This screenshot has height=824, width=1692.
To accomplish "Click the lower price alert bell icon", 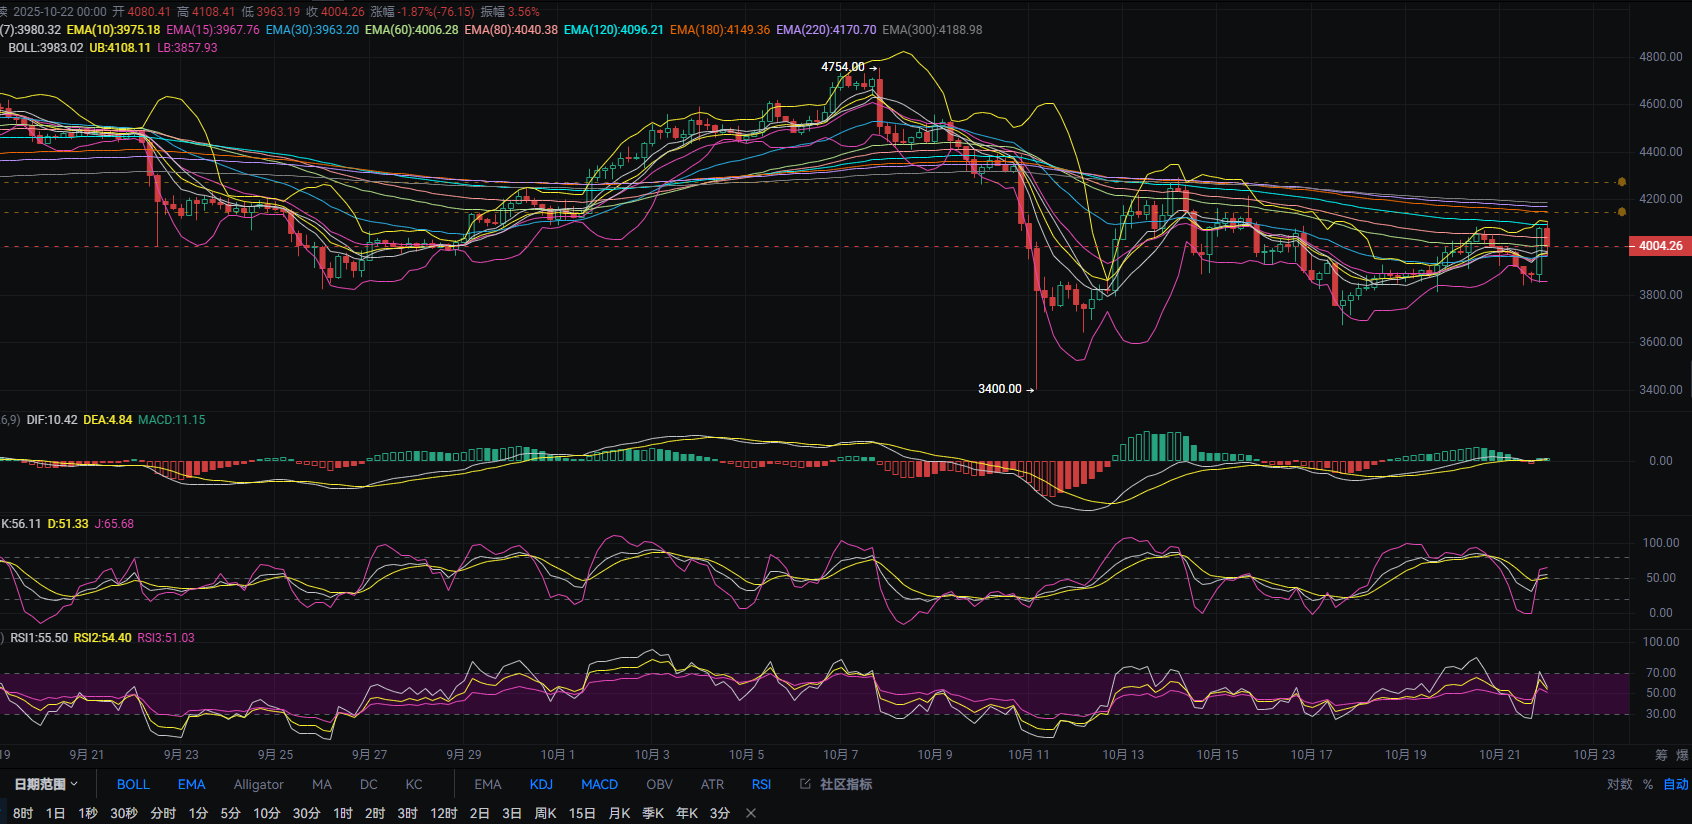I will 1621,212.
